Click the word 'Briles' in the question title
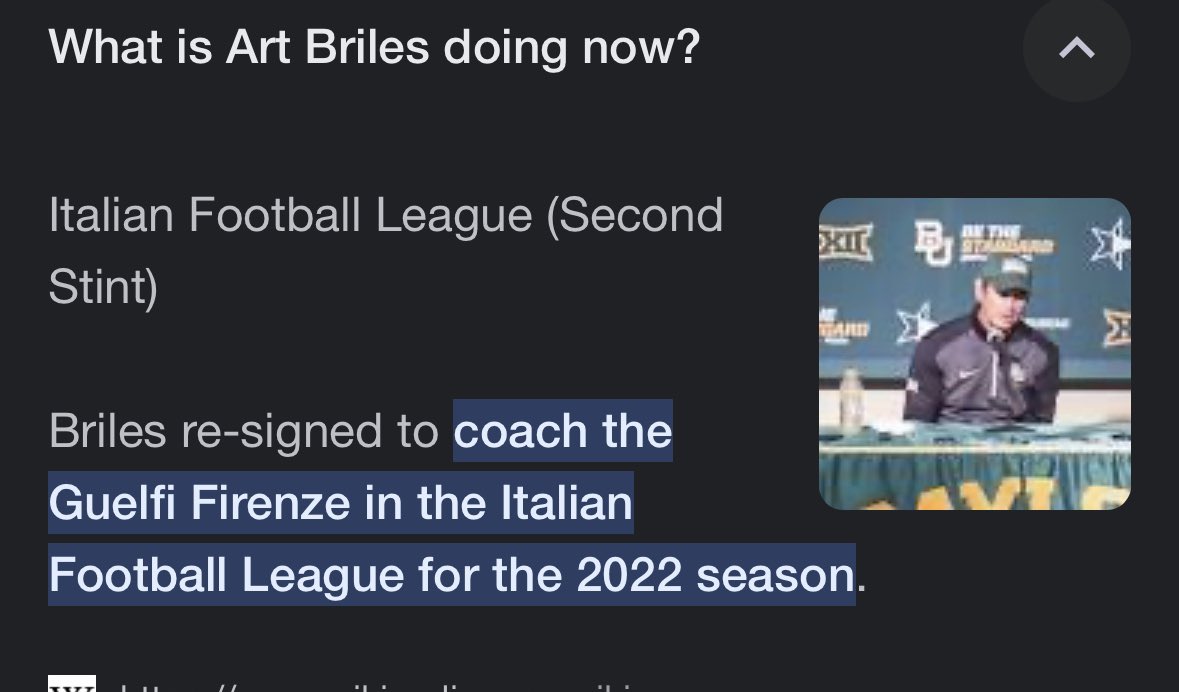 pos(367,47)
